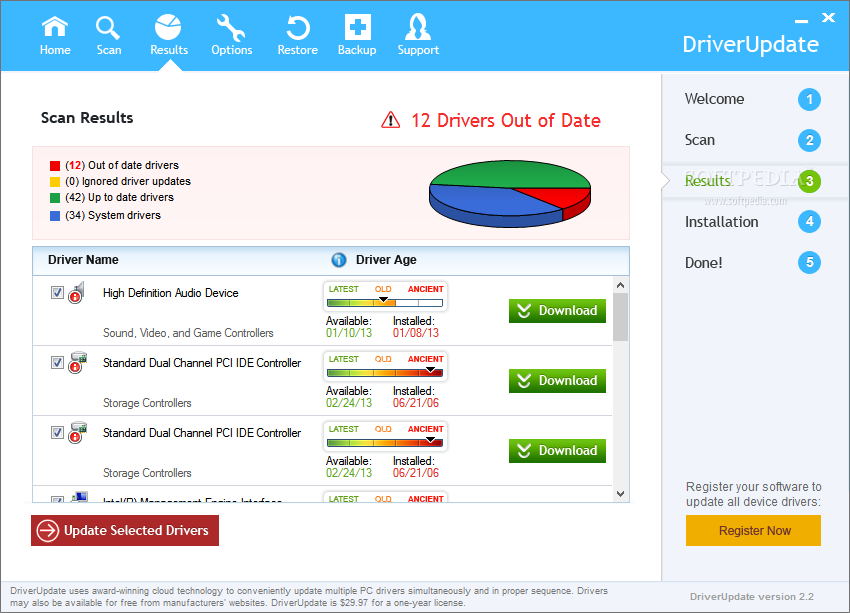The width and height of the screenshot is (850, 613).
Task: Click Register Now button
Action: pyautogui.click(x=754, y=531)
